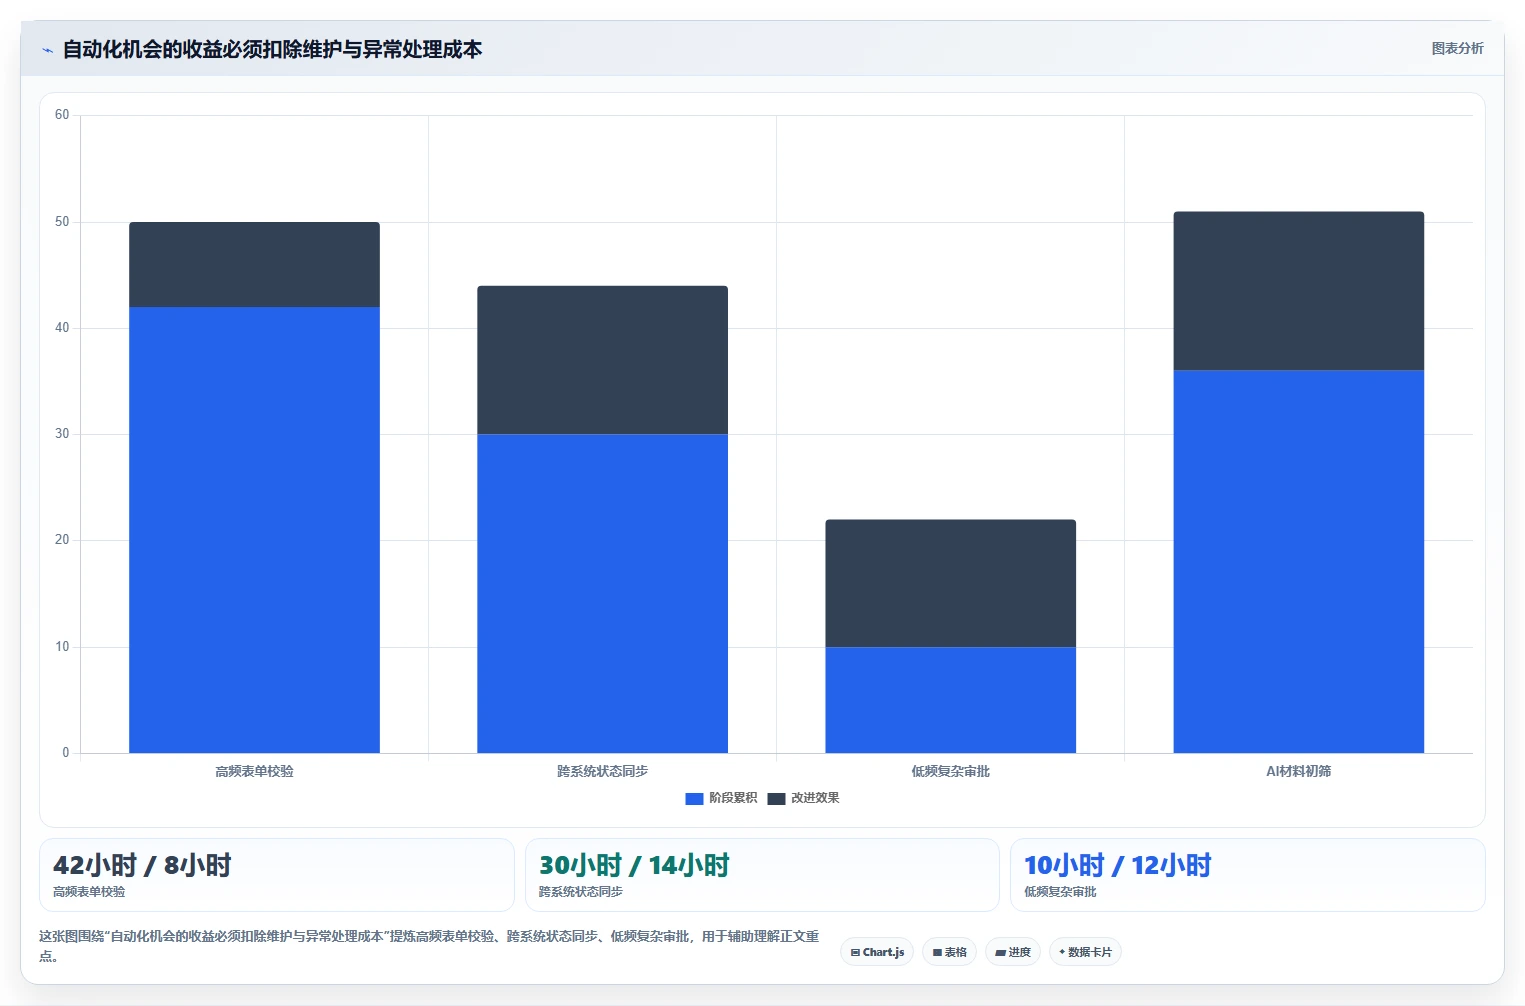Click the Chart.js tag chip

click(x=877, y=952)
